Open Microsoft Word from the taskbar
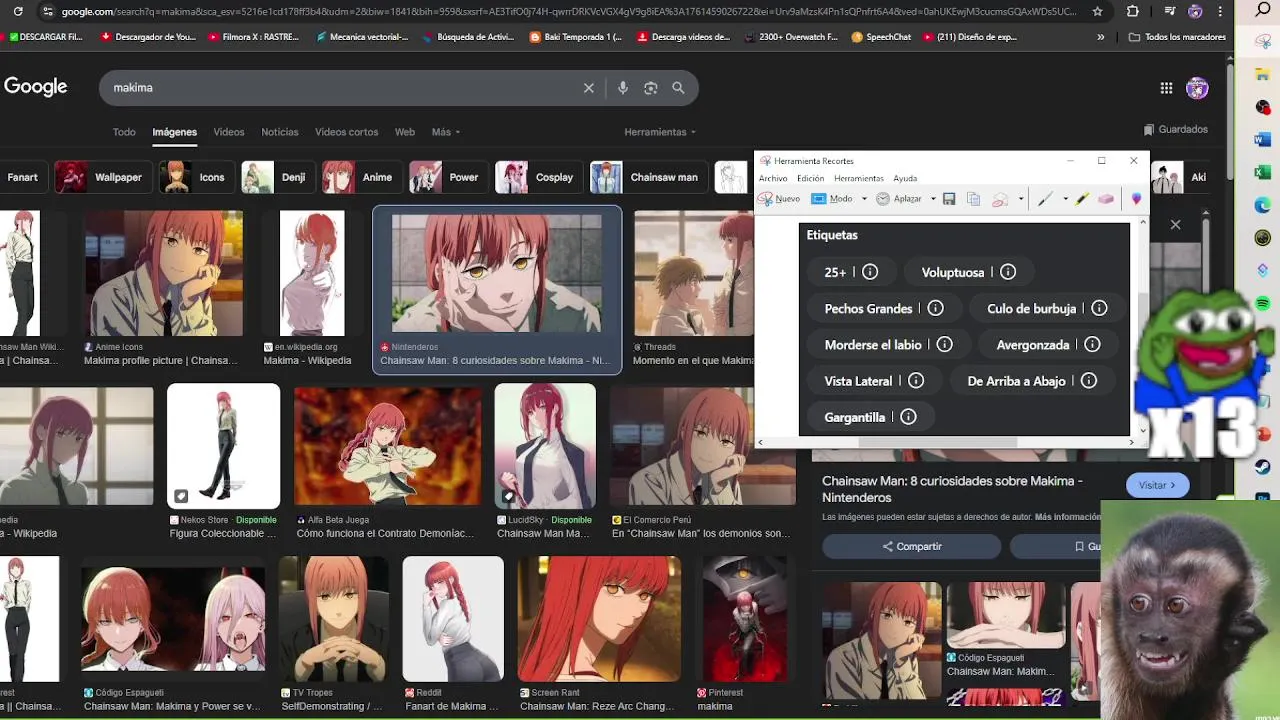The image size is (1280, 720). pos(1263,140)
